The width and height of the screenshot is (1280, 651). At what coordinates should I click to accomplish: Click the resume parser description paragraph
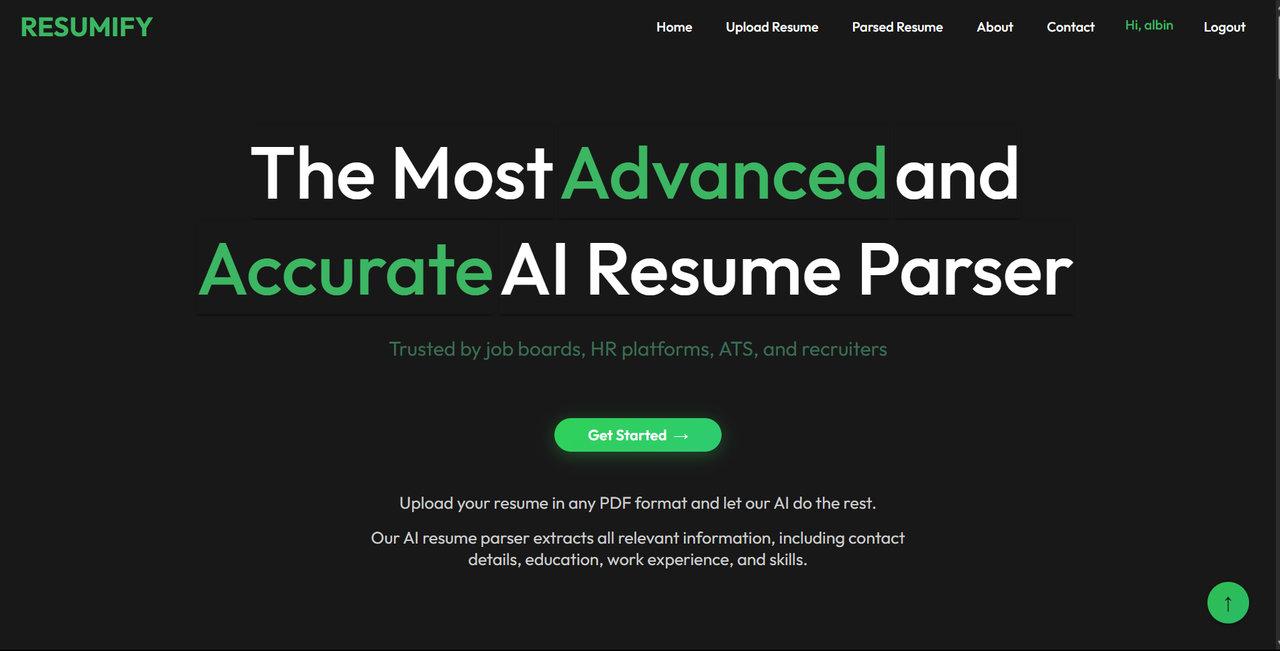coord(637,548)
